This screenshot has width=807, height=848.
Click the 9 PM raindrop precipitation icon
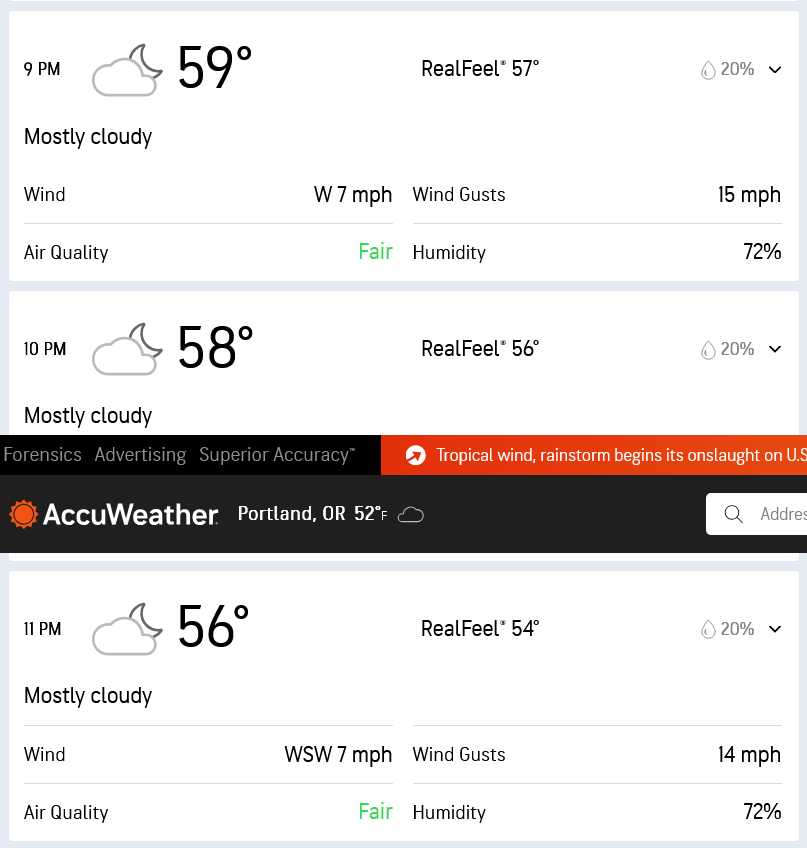(708, 70)
